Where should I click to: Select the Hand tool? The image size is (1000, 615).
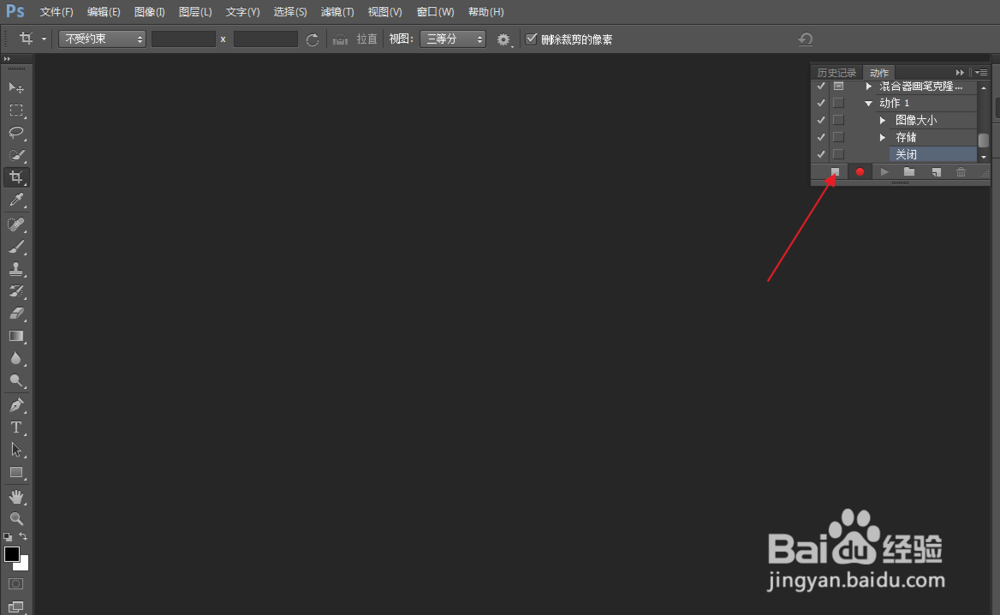tap(17, 496)
